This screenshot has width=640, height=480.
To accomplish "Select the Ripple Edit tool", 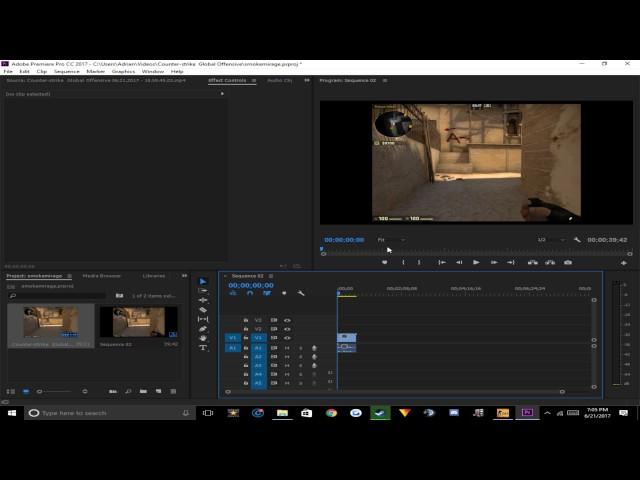I will click(203, 300).
